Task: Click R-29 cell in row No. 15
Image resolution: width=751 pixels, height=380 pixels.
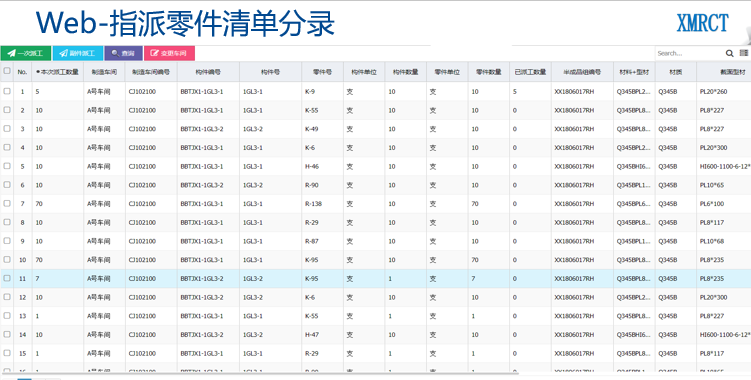Action: tap(322, 353)
